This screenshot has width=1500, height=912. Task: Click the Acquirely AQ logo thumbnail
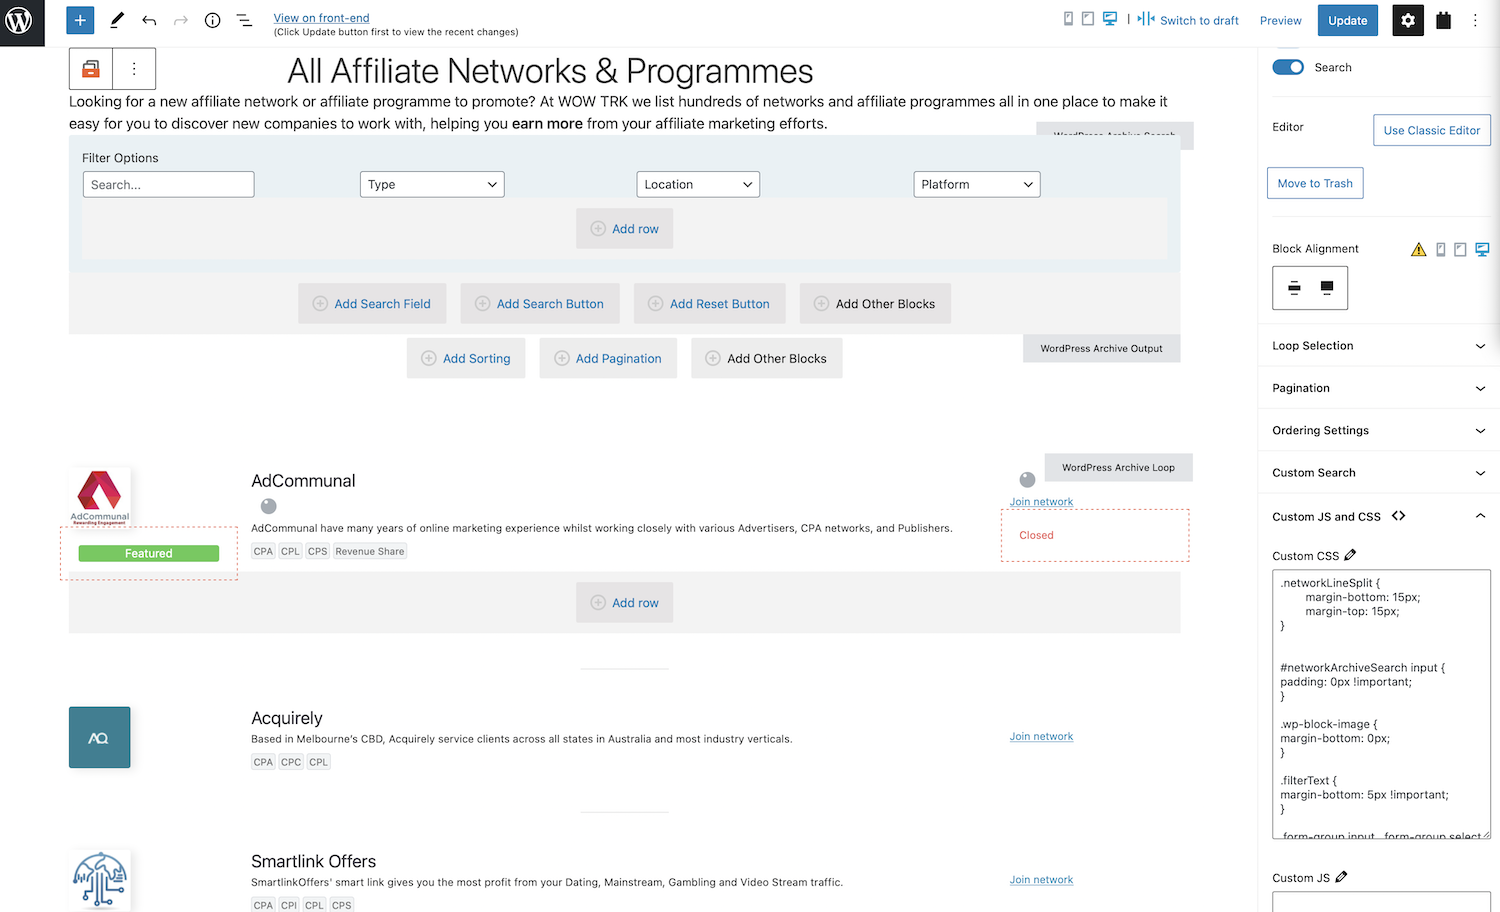100,737
